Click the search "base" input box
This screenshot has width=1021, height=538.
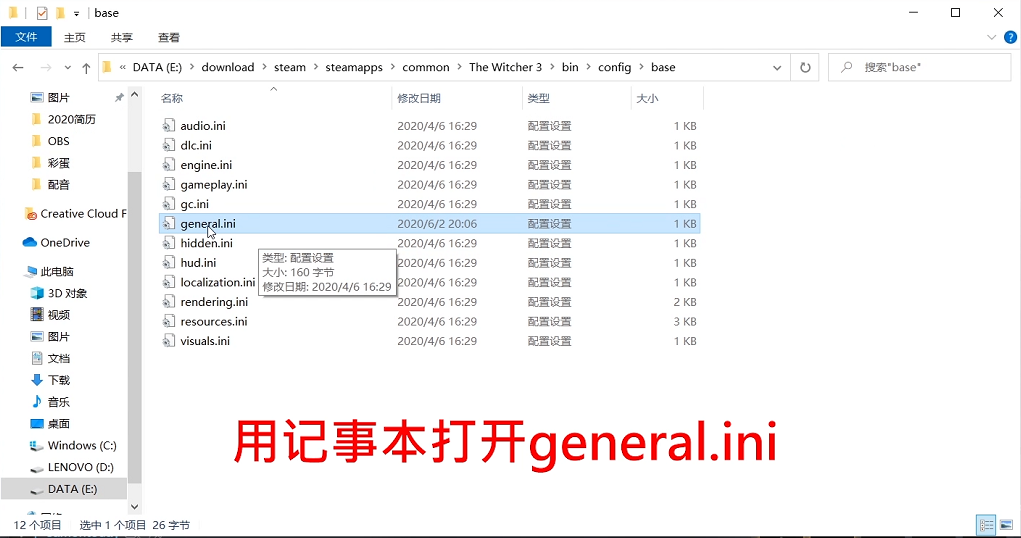point(919,67)
